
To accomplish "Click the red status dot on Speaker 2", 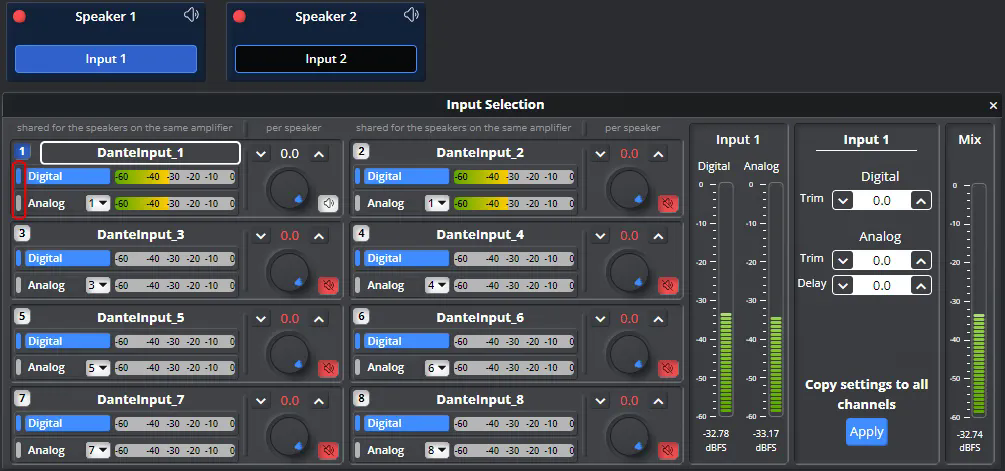I will coord(240,17).
